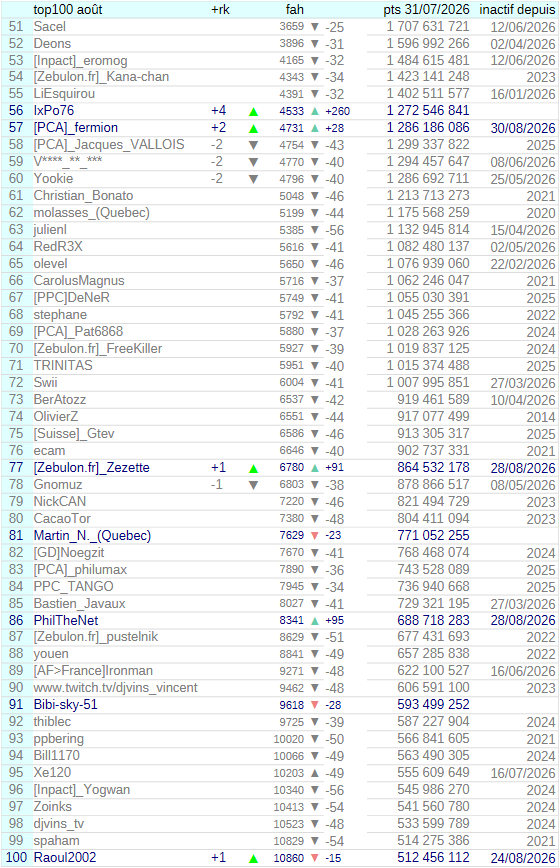The image size is (560, 868).
Task: Click grey down arrow in Yookie rank column
Action: pyautogui.click(x=253, y=179)
